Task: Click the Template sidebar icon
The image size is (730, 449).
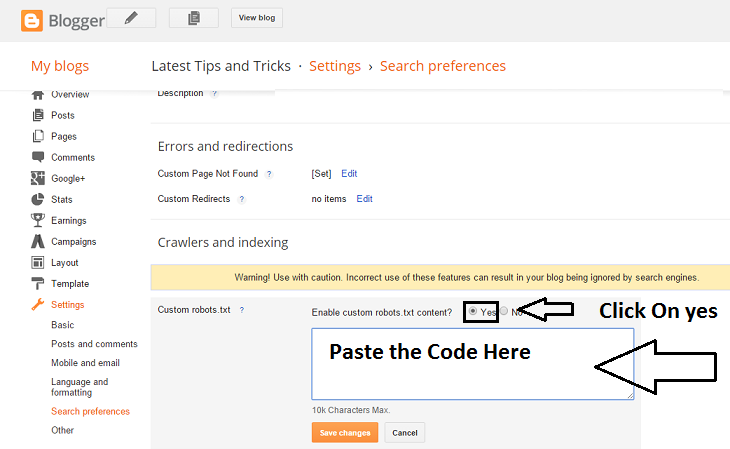Action: click(x=38, y=283)
